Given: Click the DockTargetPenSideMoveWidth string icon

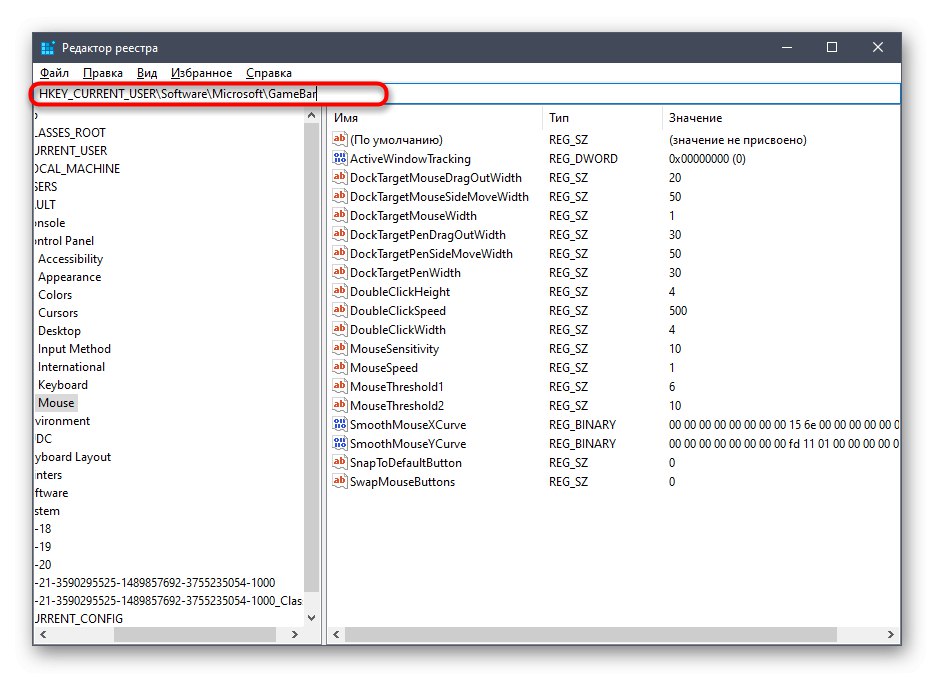Looking at the screenshot, I should (340, 254).
